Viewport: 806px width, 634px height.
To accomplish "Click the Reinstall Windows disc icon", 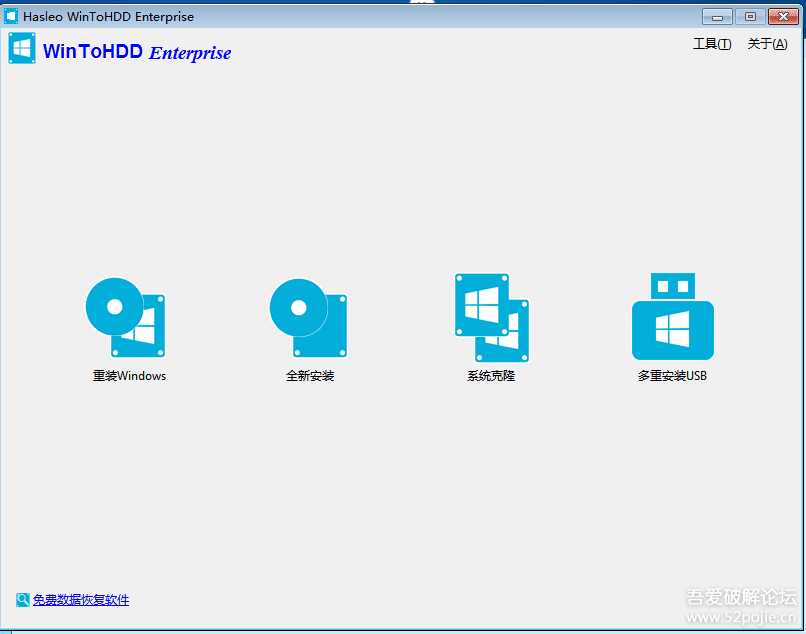I will [x=125, y=317].
